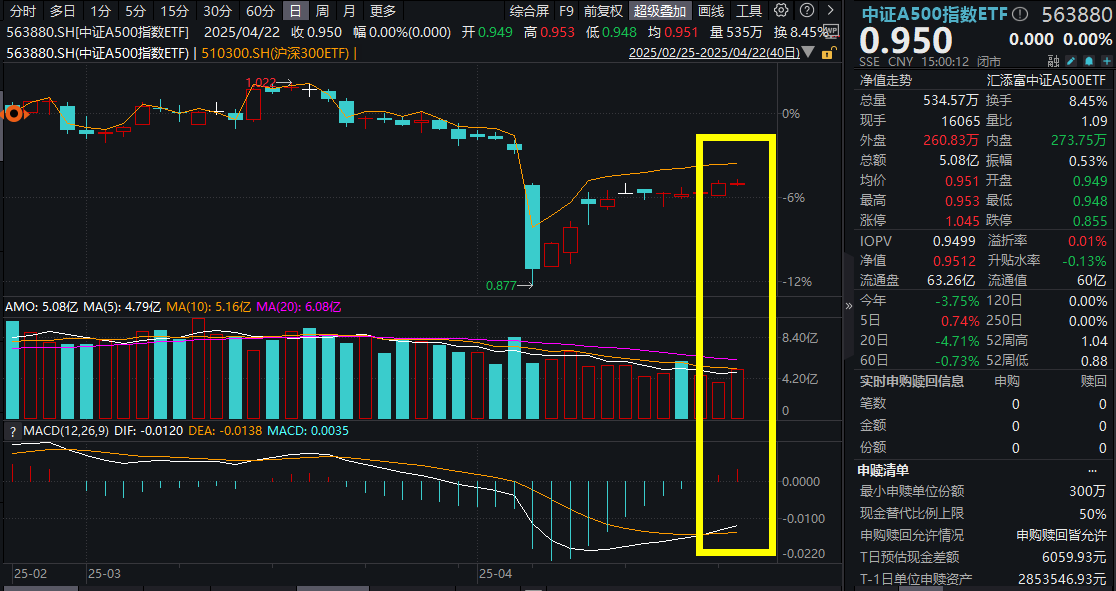The image size is (1116, 591).
Task: Click the info icon beside 中证A500指数ETF
Action: pos(1019,15)
